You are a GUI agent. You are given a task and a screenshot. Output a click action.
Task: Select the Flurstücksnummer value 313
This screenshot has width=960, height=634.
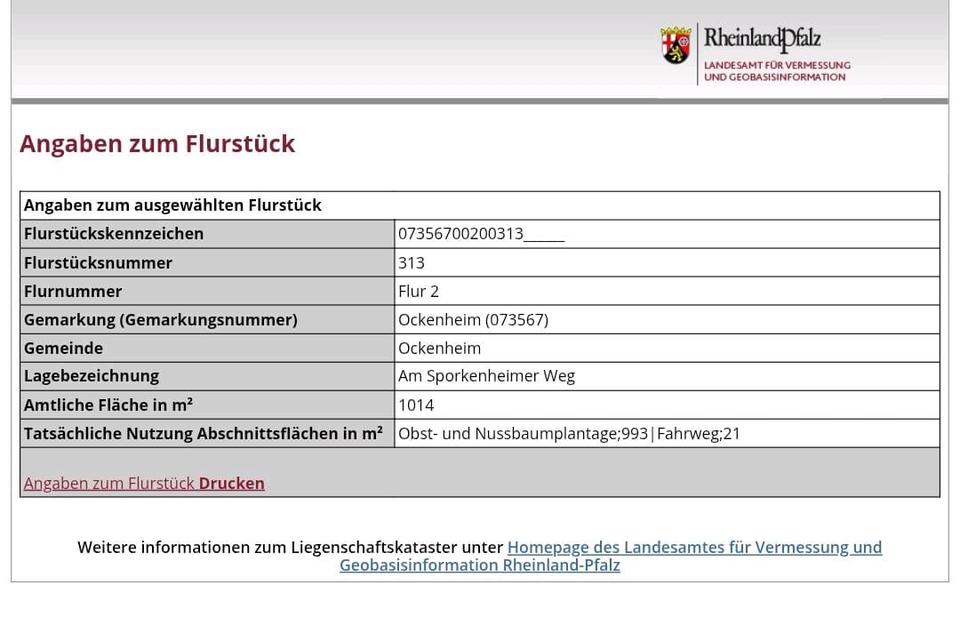pos(411,263)
